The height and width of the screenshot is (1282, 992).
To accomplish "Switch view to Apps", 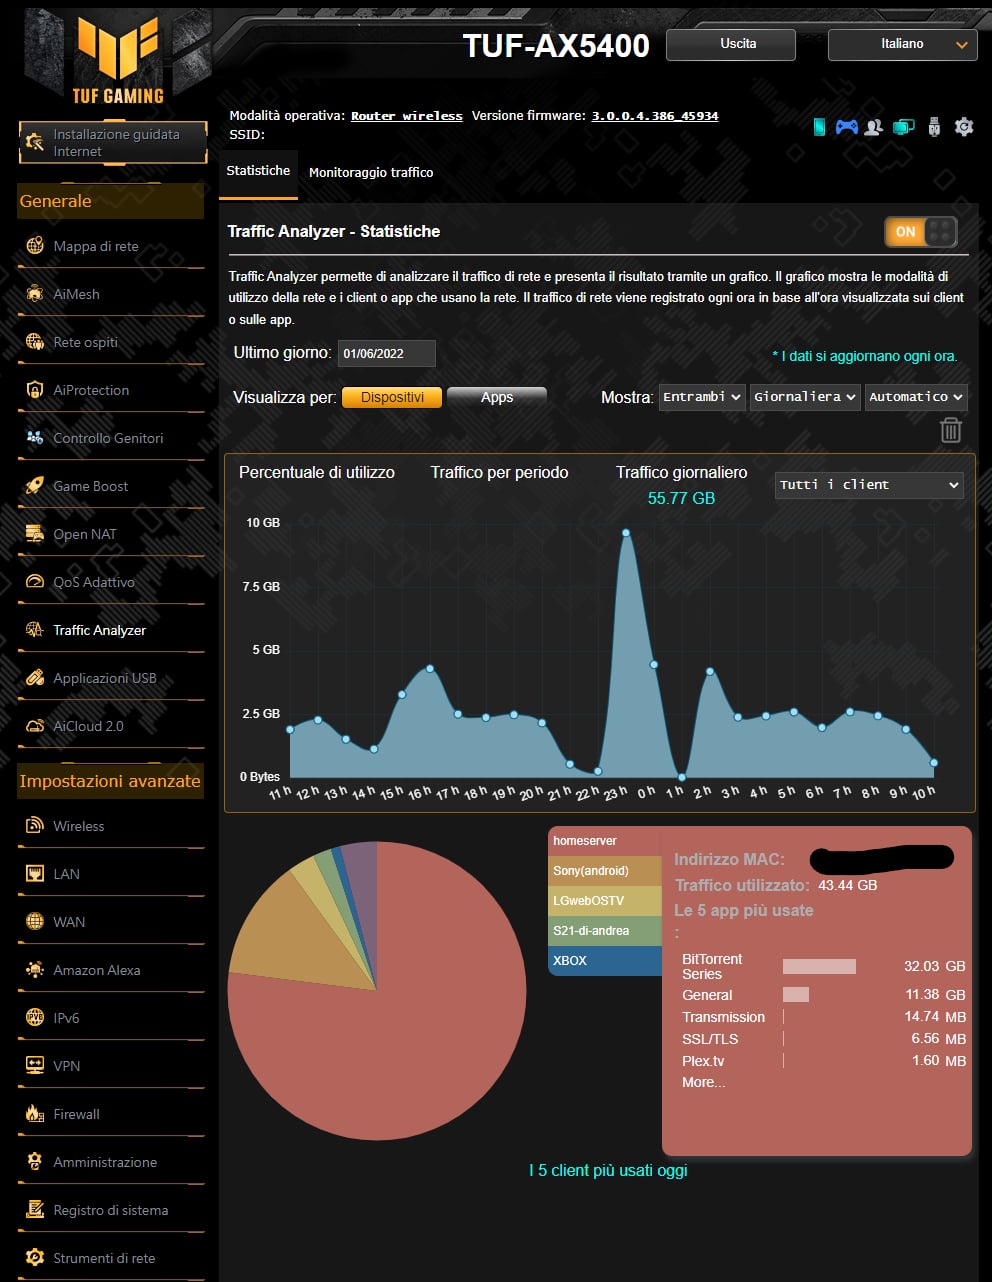I will [x=497, y=397].
